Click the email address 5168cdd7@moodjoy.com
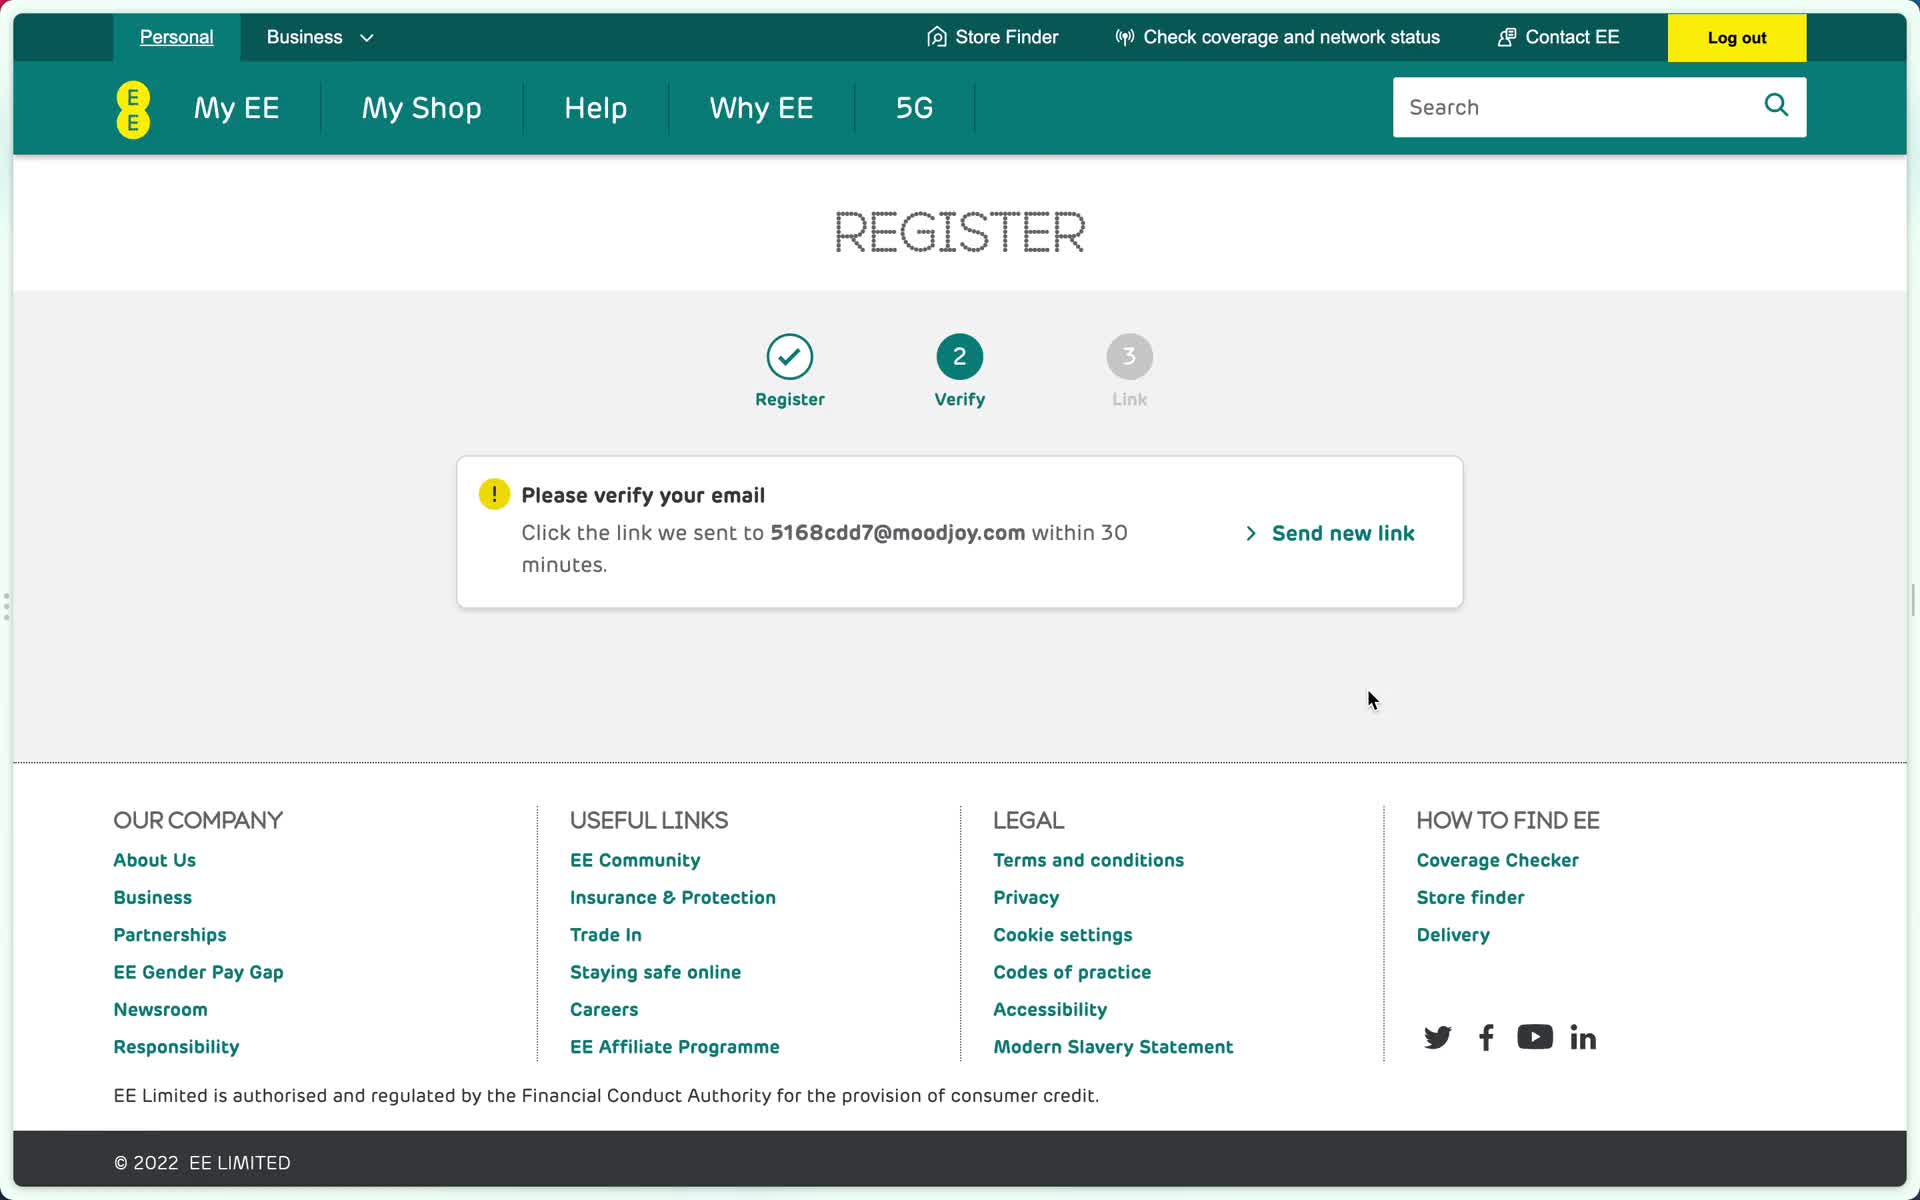This screenshot has height=1200, width=1920. point(898,533)
